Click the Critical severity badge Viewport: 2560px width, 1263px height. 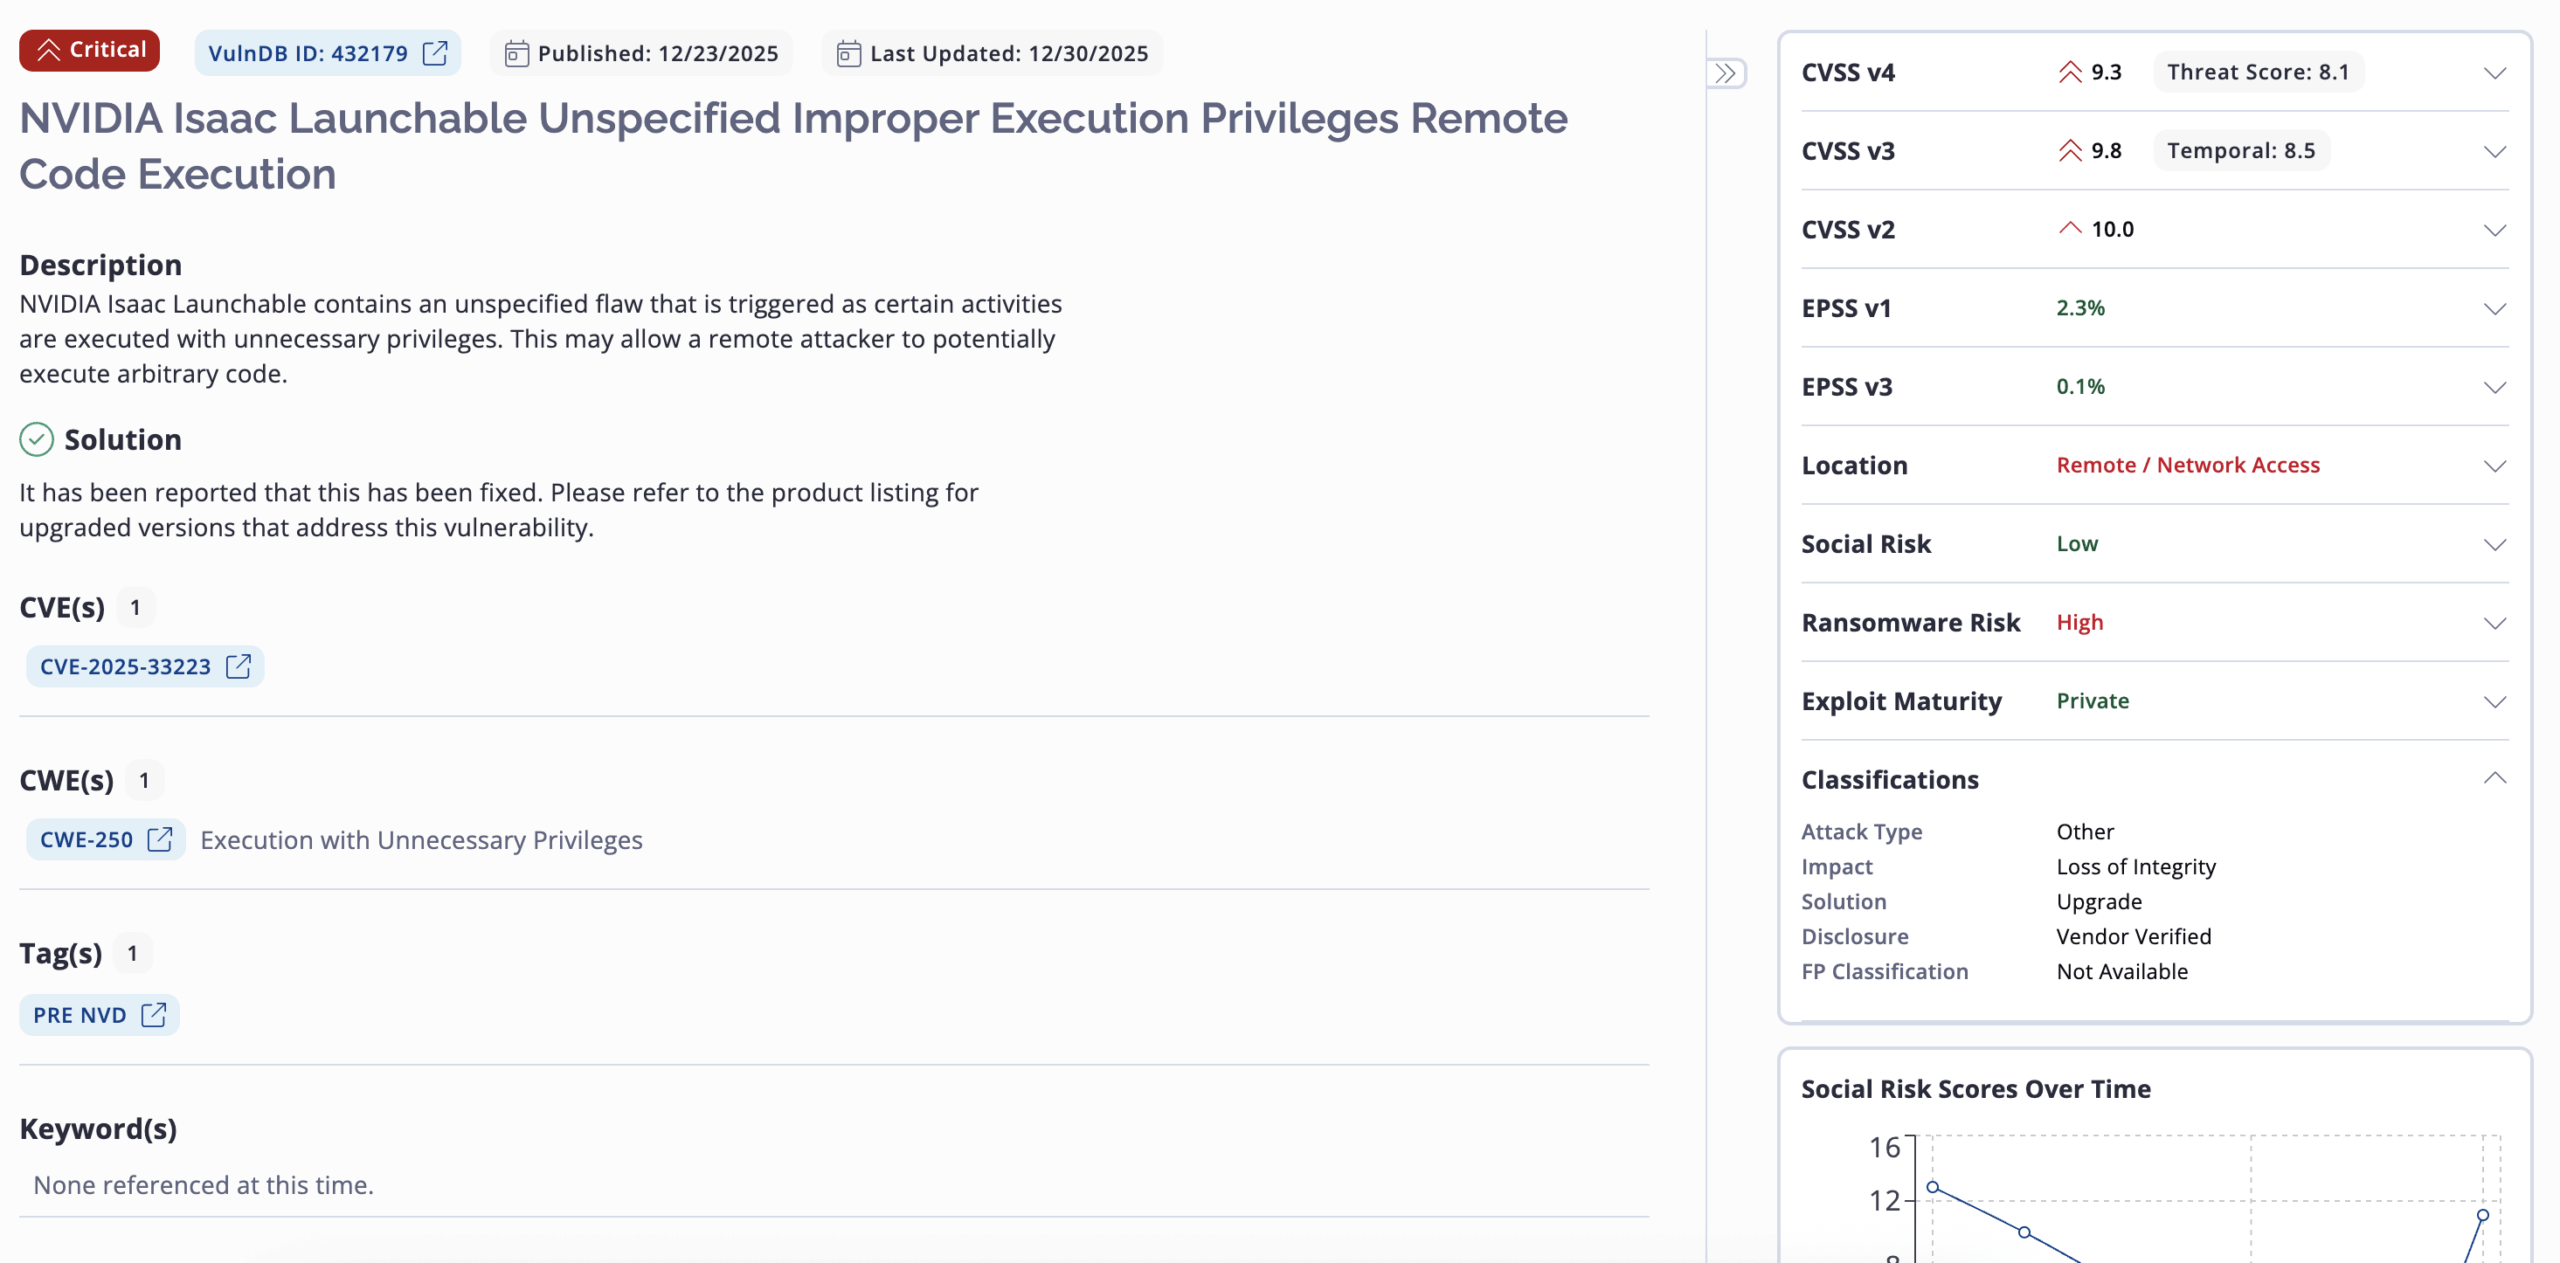[90, 50]
